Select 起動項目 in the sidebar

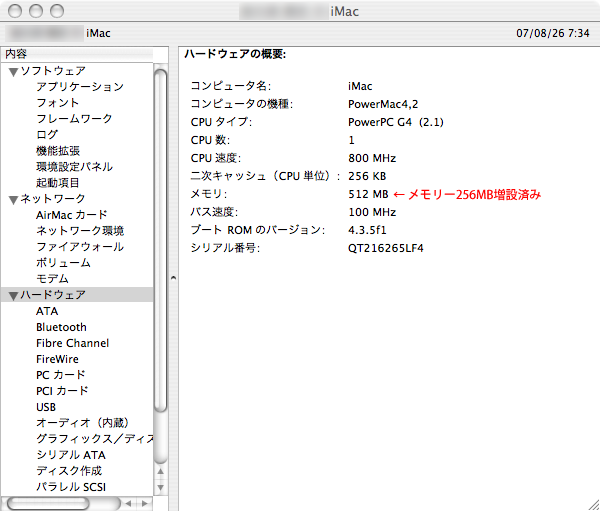tap(57, 183)
